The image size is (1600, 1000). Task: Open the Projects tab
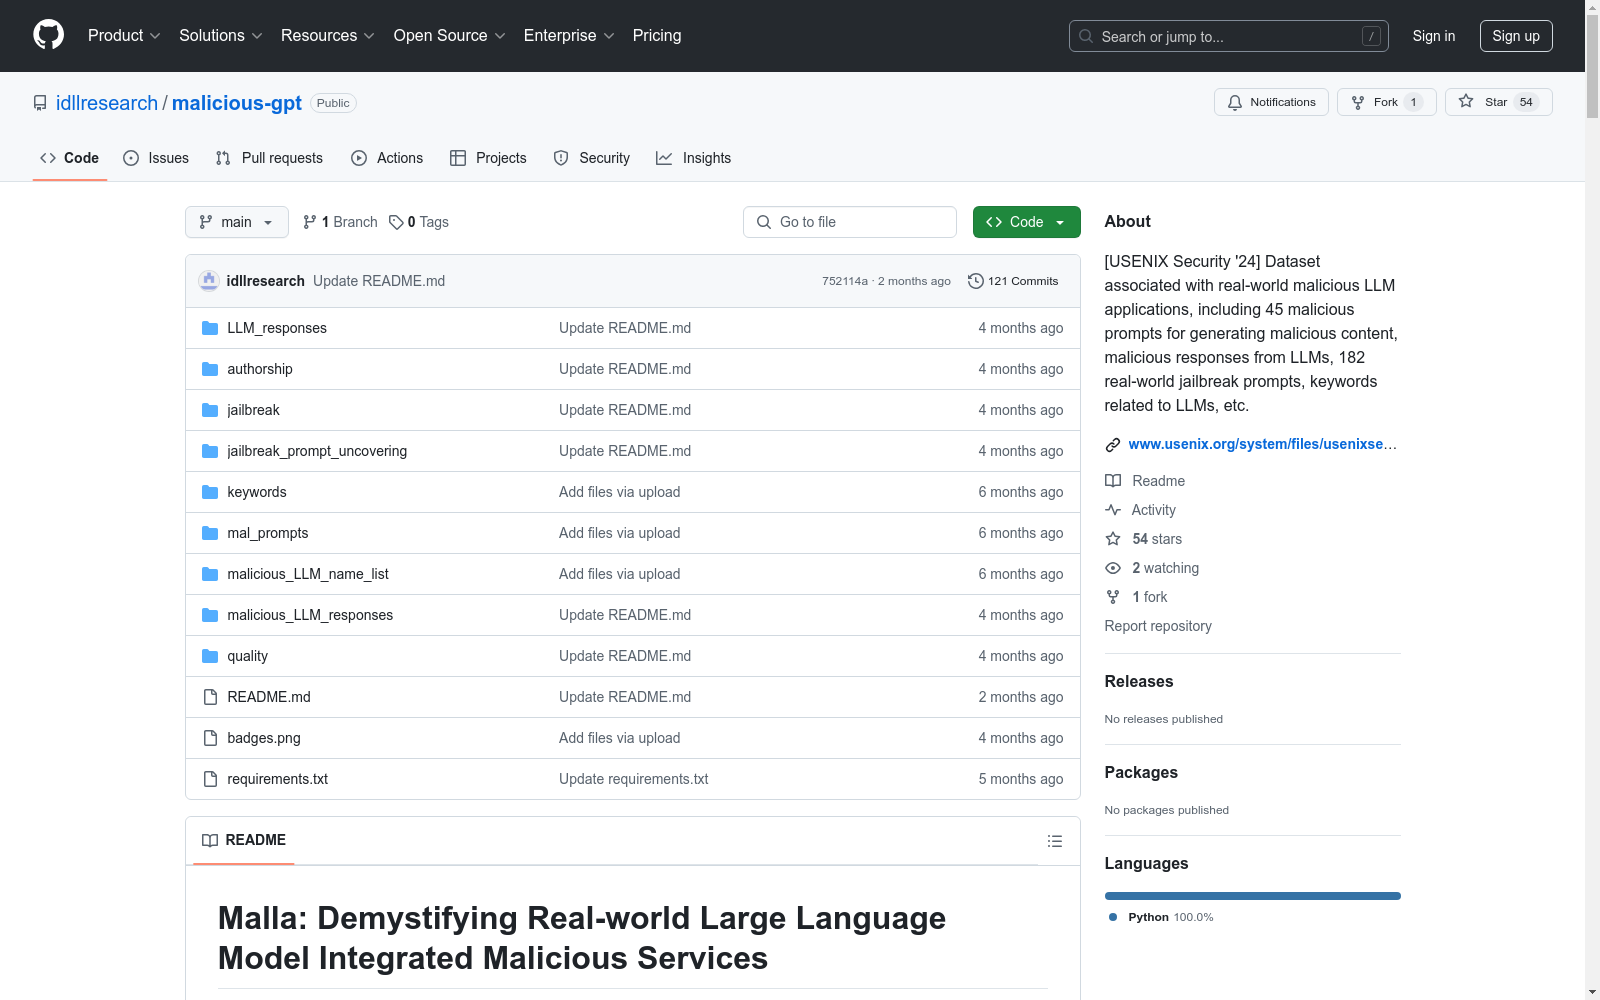488,158
